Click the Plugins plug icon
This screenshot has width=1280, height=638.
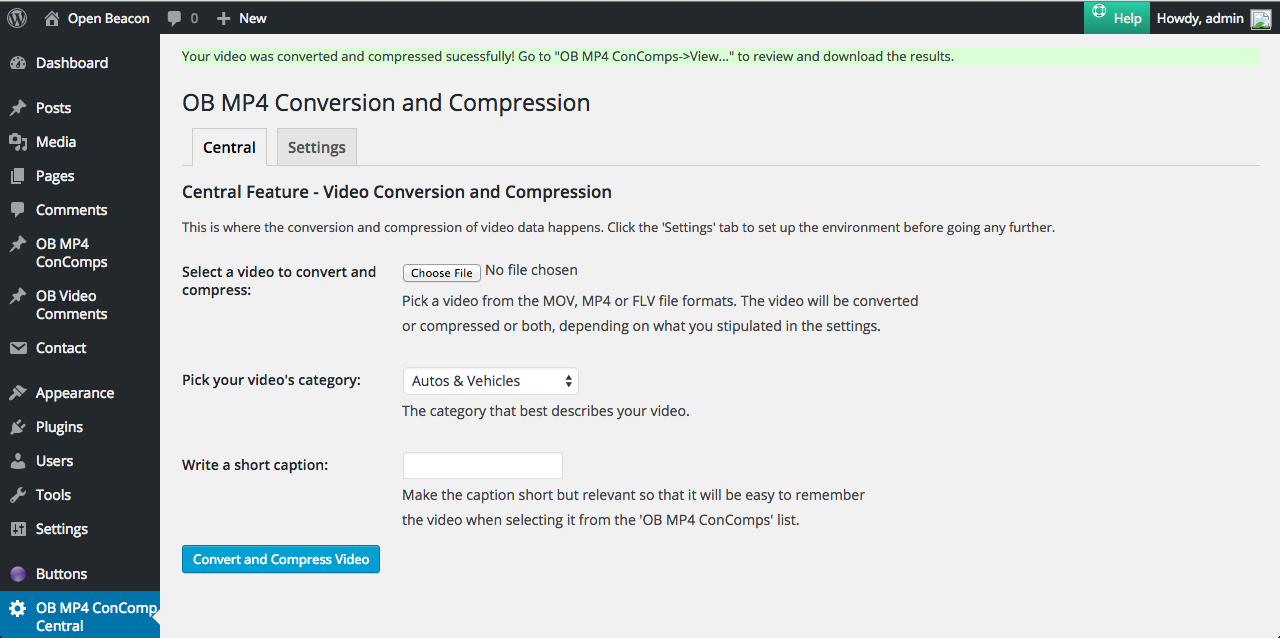(17, 427)
